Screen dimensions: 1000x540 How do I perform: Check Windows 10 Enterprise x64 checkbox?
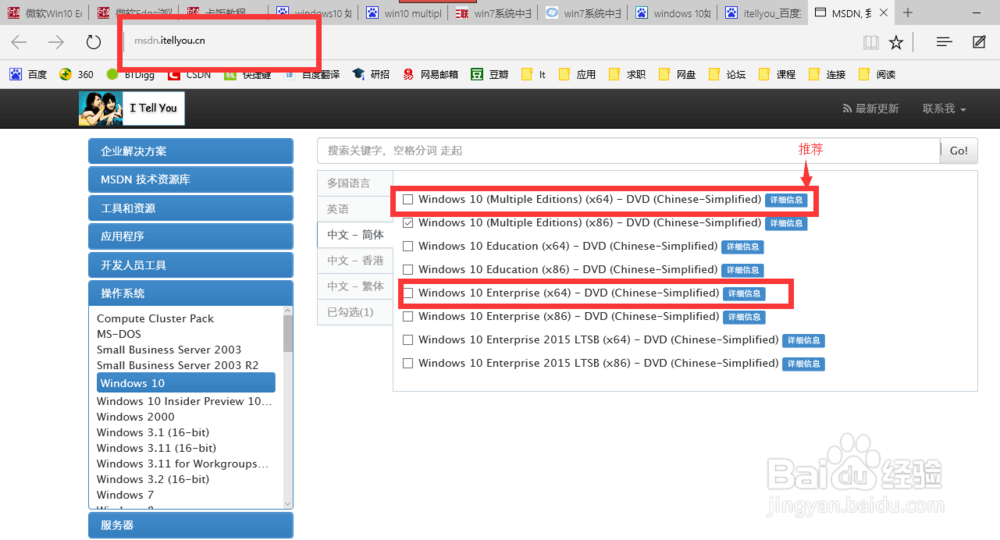[408, 293]
